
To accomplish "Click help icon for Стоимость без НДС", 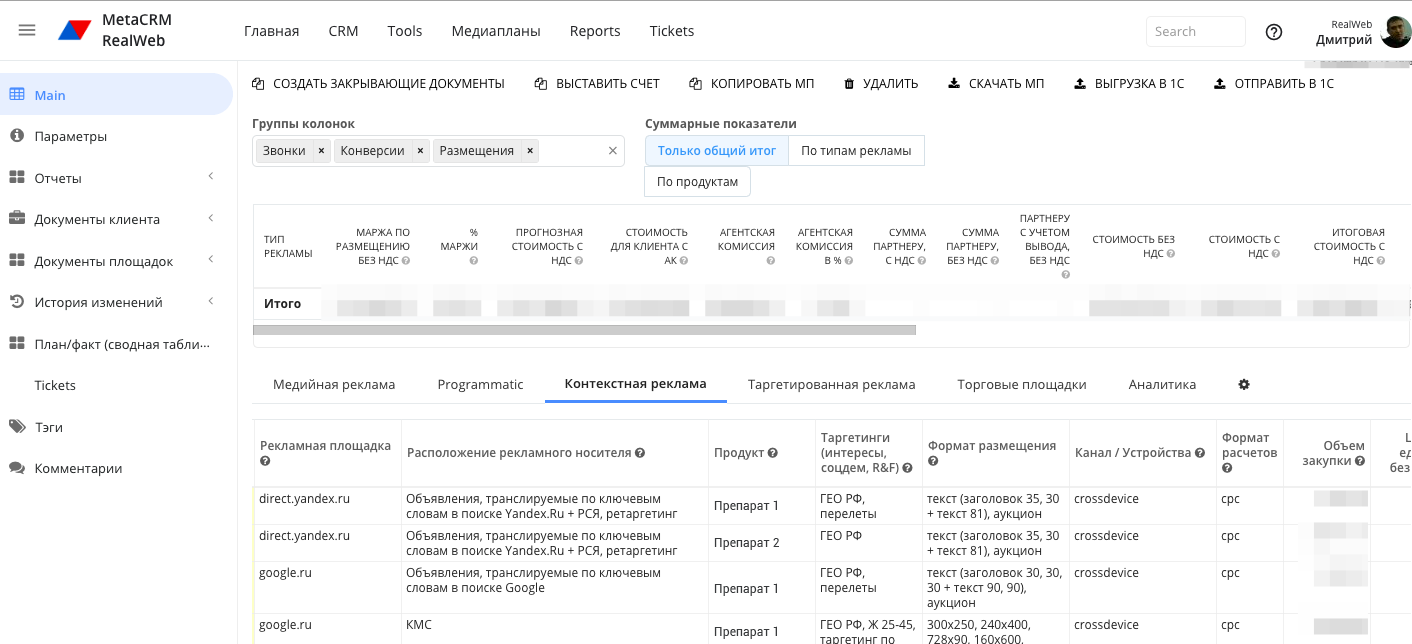I will tap(1170, 254).
